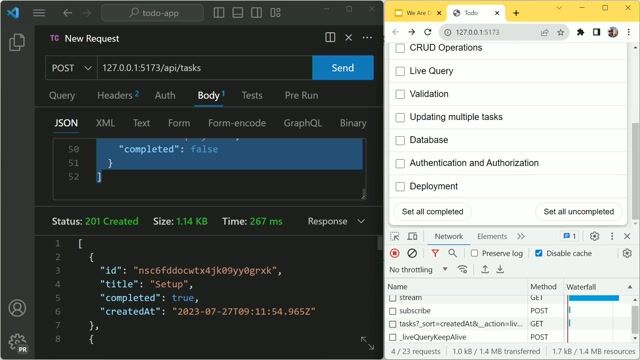
Task: Open a new Chrome tab
Action: tap(516, 13)
